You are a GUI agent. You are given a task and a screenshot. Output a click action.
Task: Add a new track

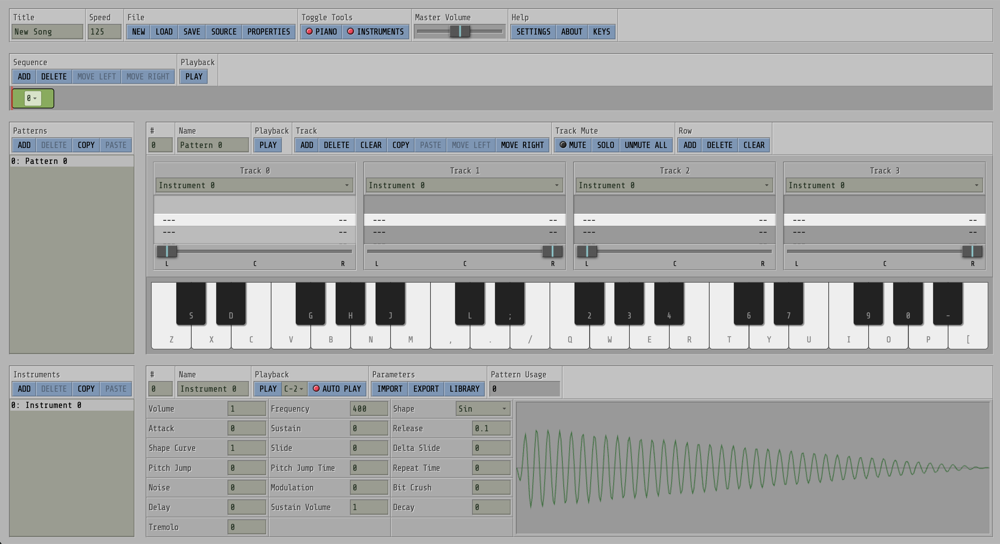tap(306, 145)
